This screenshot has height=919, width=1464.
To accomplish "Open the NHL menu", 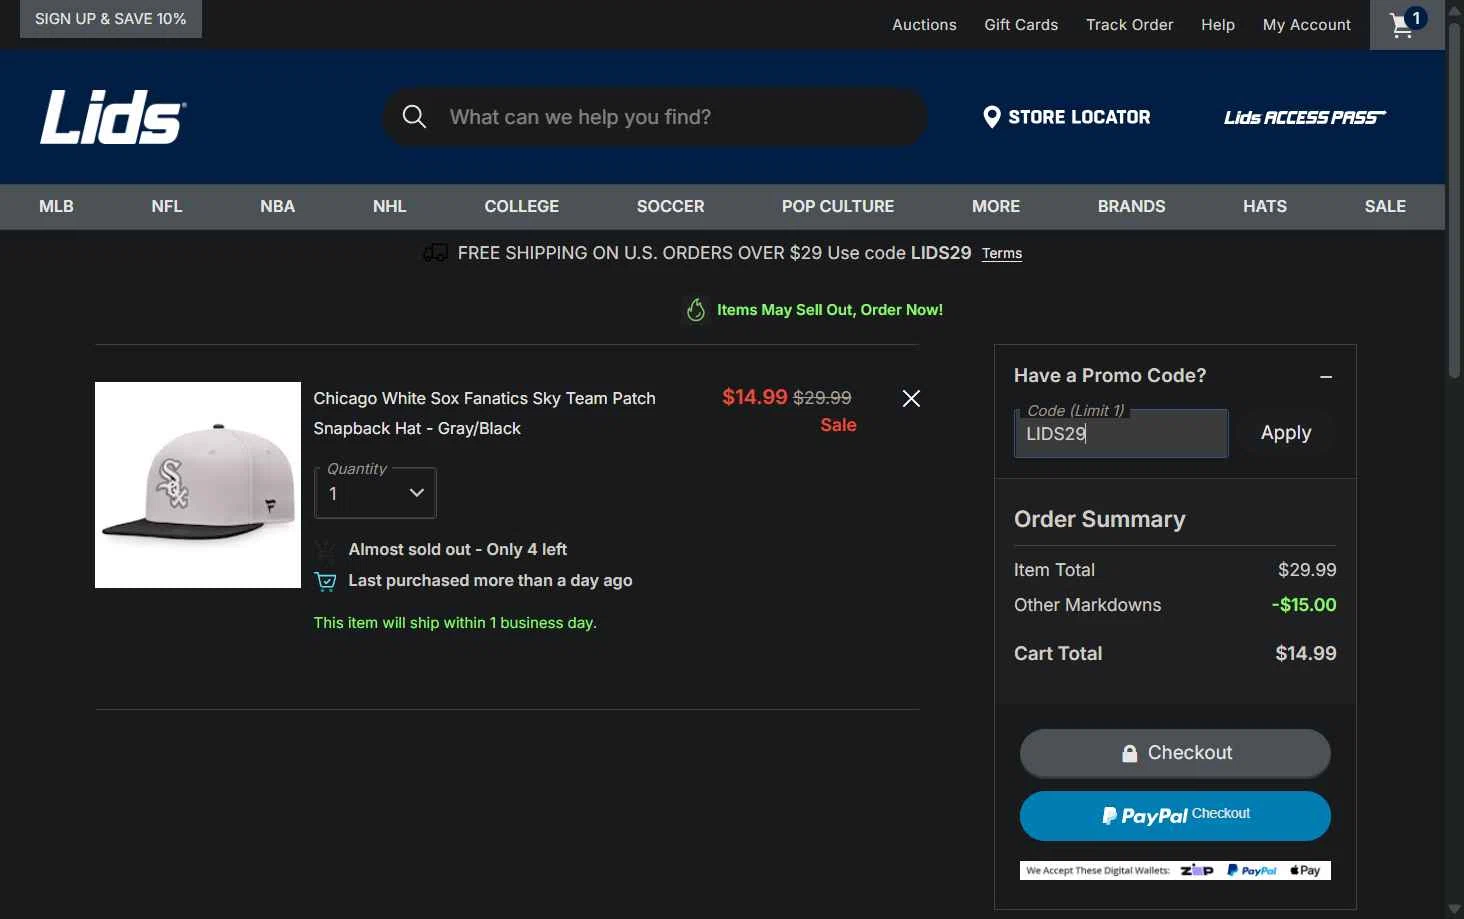I will [x=390, y=207].
